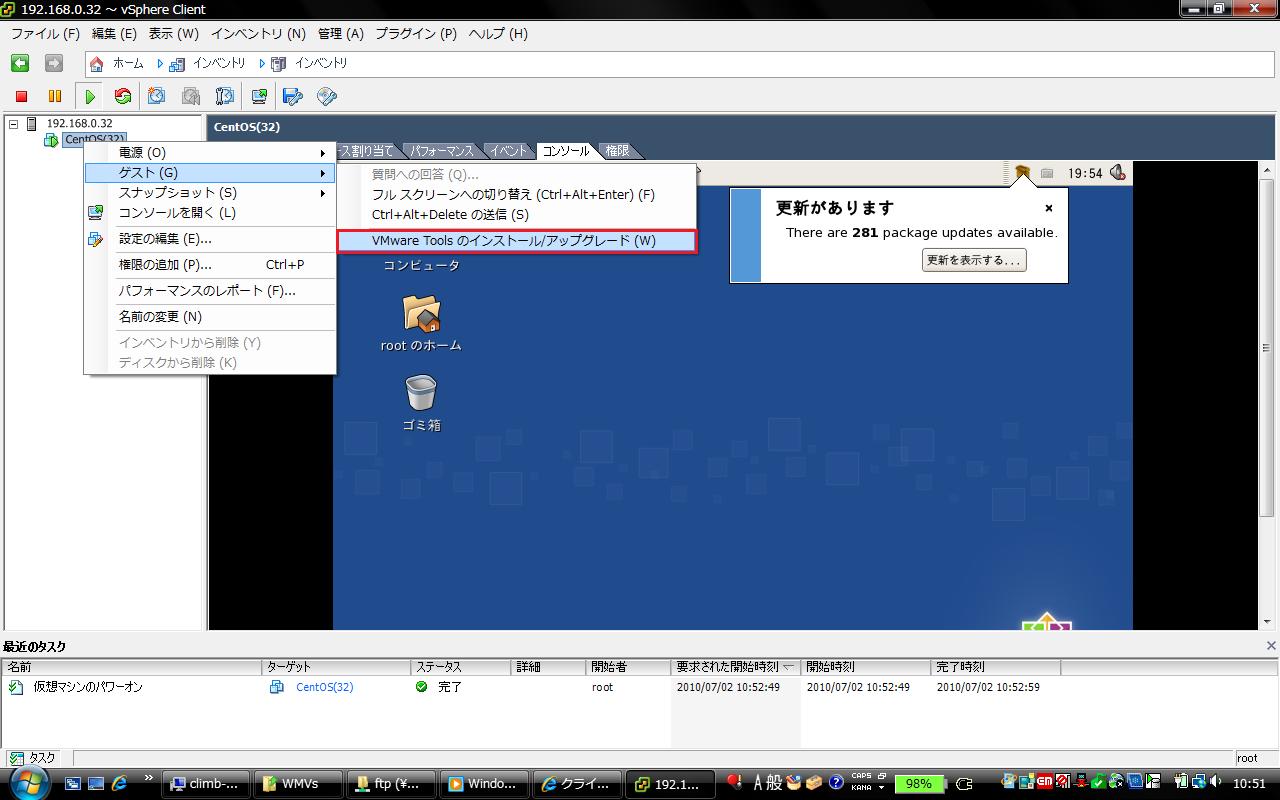Viewport: 1280px width, 800px height.
Task: Click the red Power Off square icon
Action: (x=21, y=96)
